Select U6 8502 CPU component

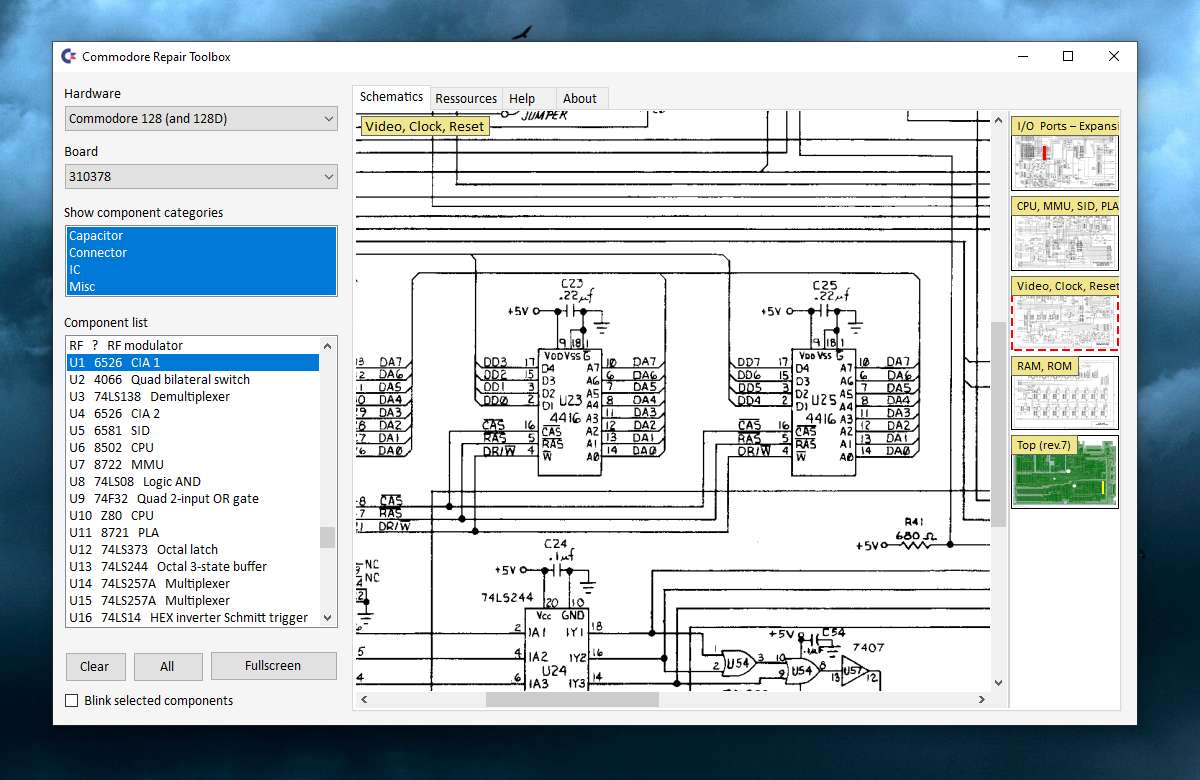pyautogui.click(x=193, y=448)
